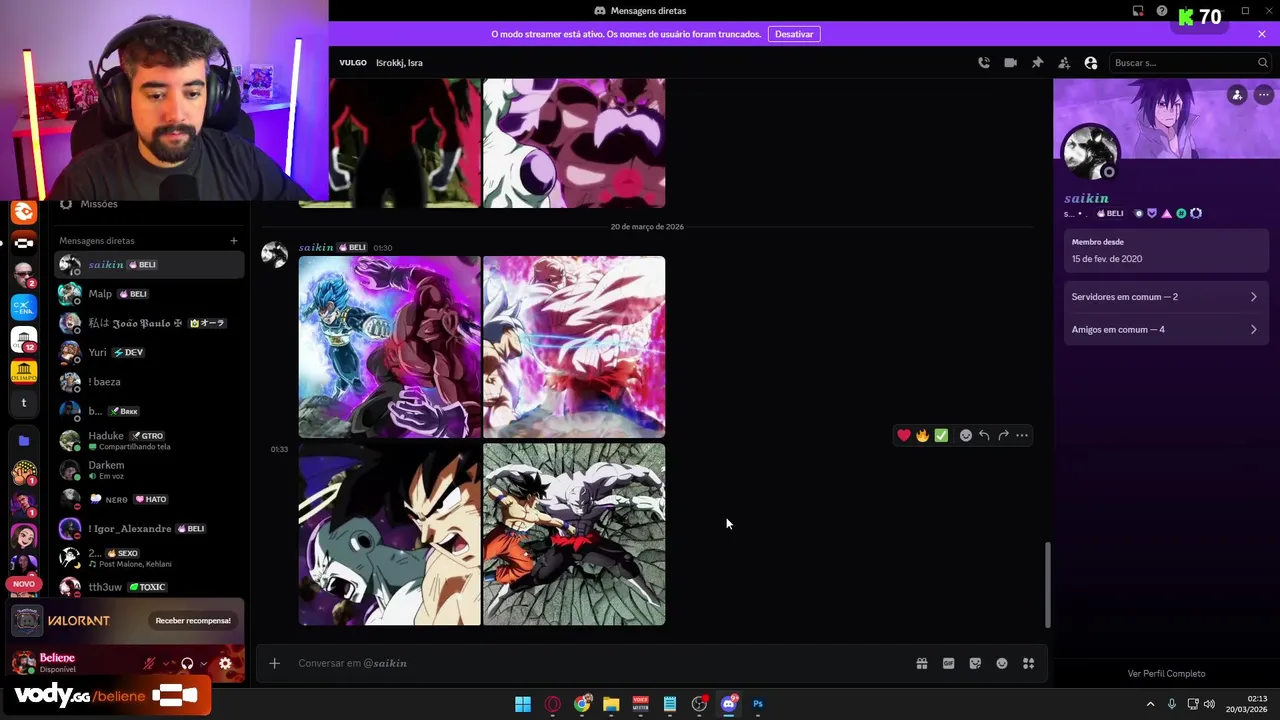Open the sticker picker
This screenshot has height=720, width=1280.
[975, 663]
